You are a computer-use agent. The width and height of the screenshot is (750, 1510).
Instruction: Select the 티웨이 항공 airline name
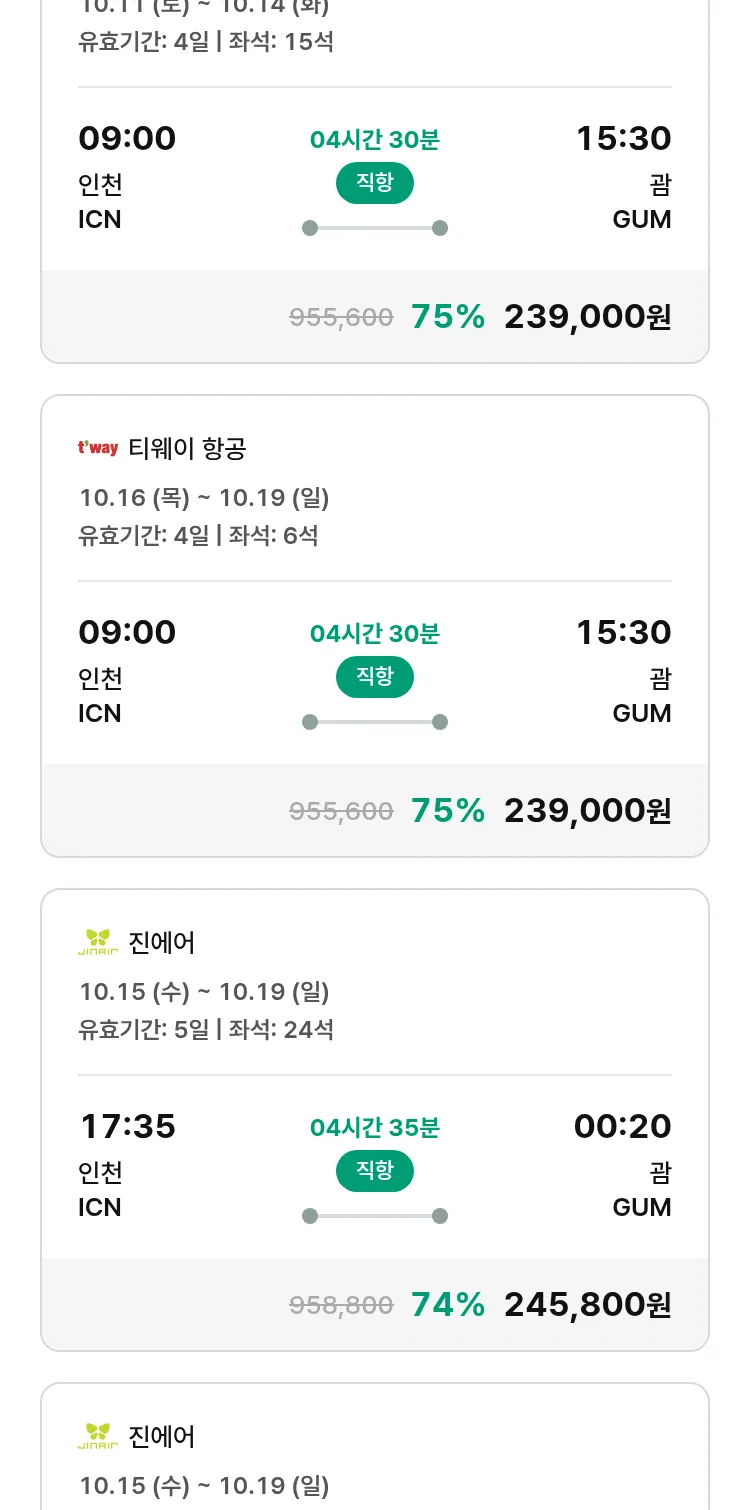(187, 449)
